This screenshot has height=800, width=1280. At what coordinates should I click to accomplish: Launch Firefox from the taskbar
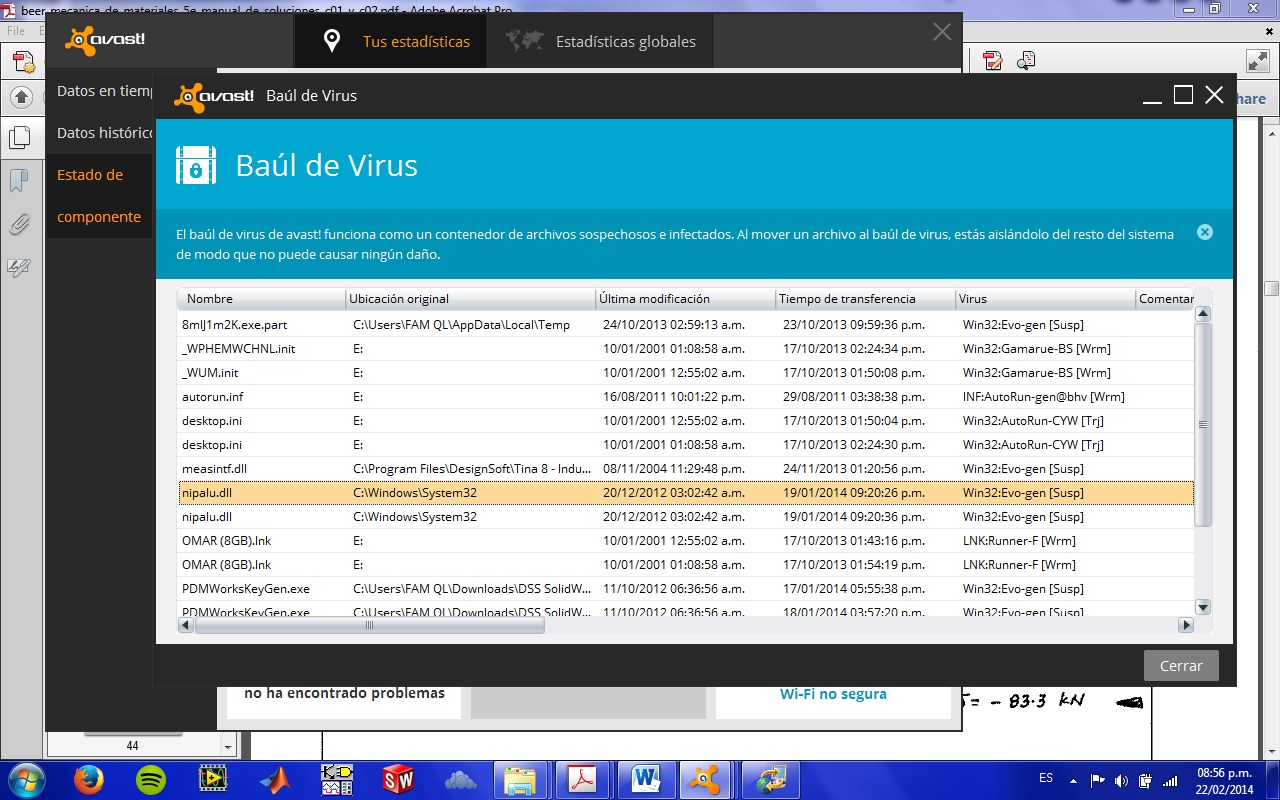point(89,780)
